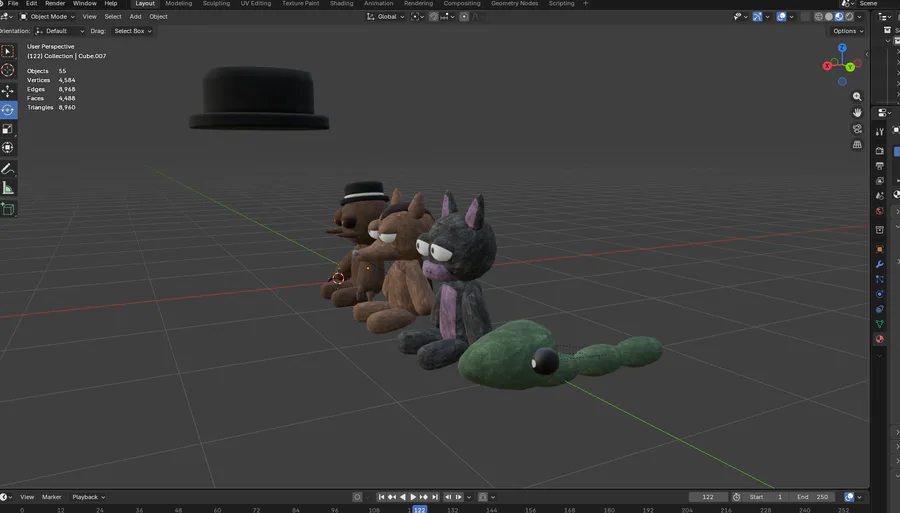This screenshot has height=513, width=900.
Task: Open Orientation Default dropdown
Action: coord(60,31)
